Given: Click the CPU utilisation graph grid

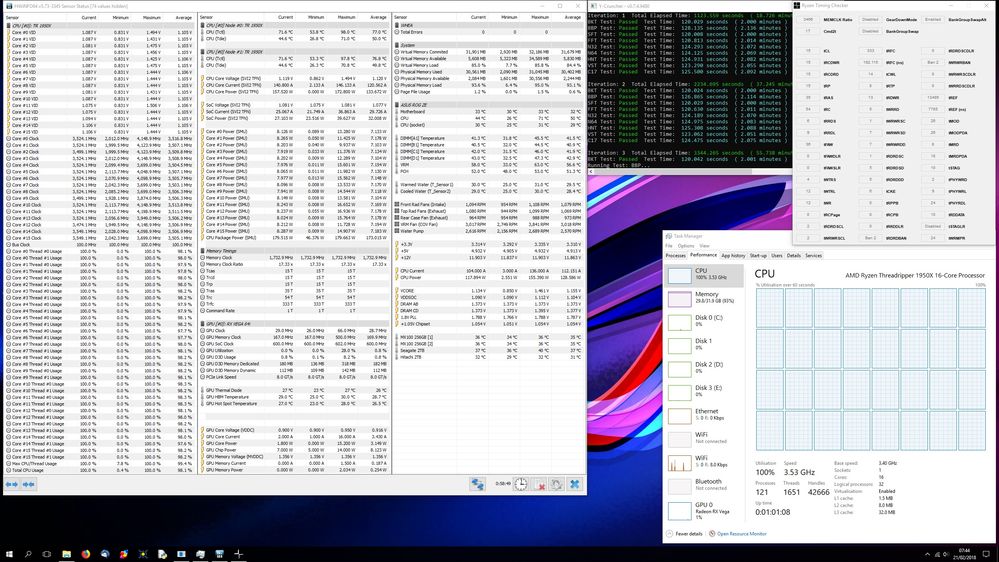Looking at the screenshot, I should pos(870,370).
